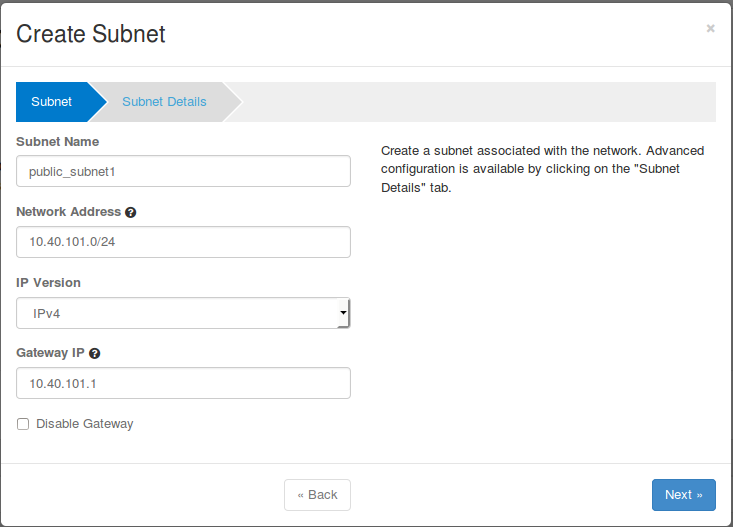The width and height of the screenshot is (733, 527).
Task: Click the Disable Gateway label text
Action: pos(84,424)
